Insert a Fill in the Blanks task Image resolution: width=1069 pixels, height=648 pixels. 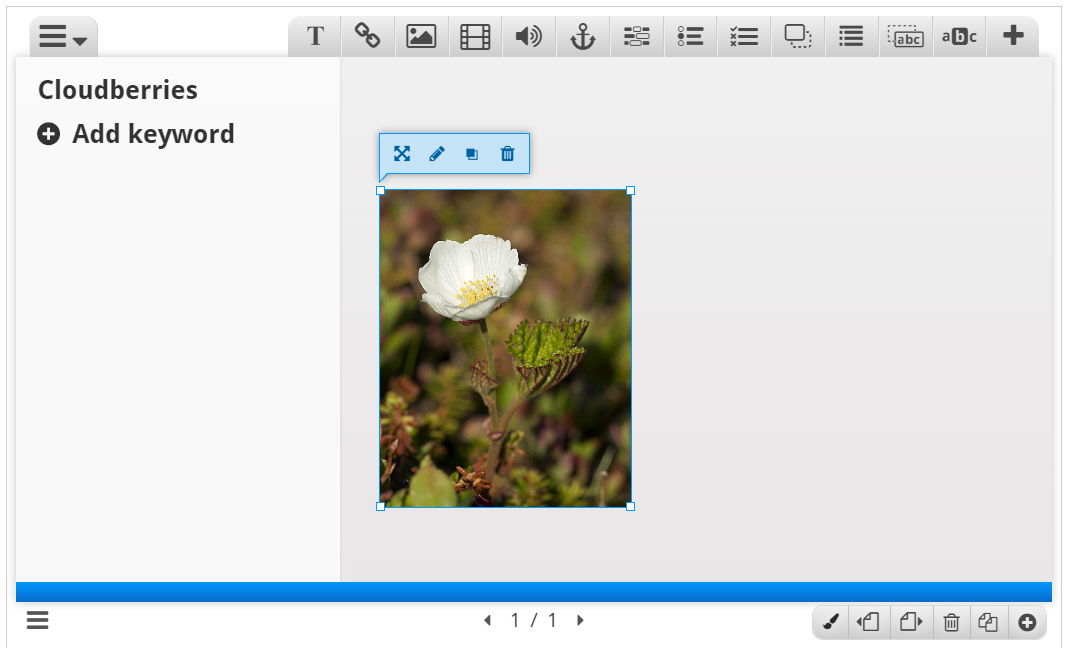click(x=637, y=36)
